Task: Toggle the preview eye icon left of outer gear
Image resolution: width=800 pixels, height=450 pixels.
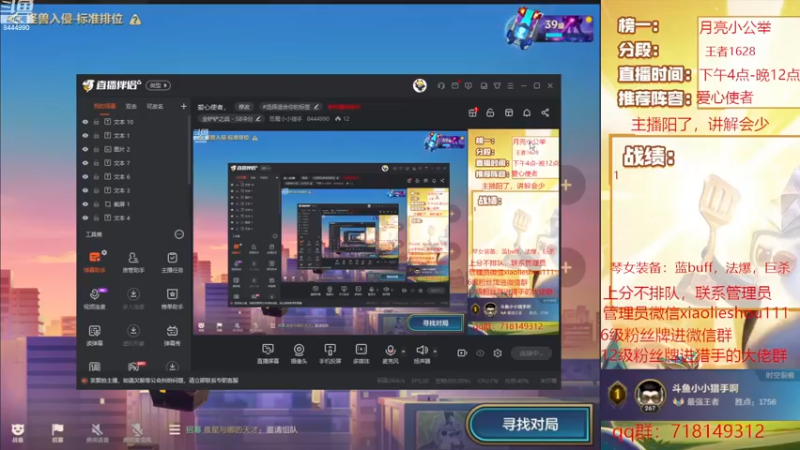Action: 480,353
